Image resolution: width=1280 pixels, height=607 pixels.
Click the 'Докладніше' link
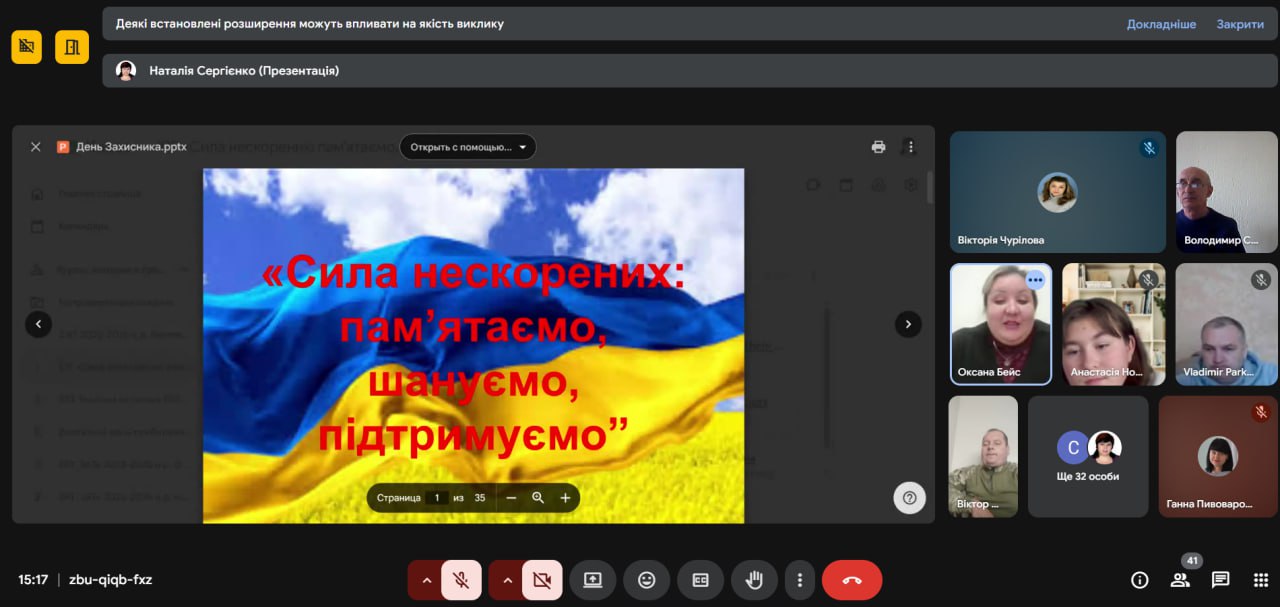click(1161, 24)
